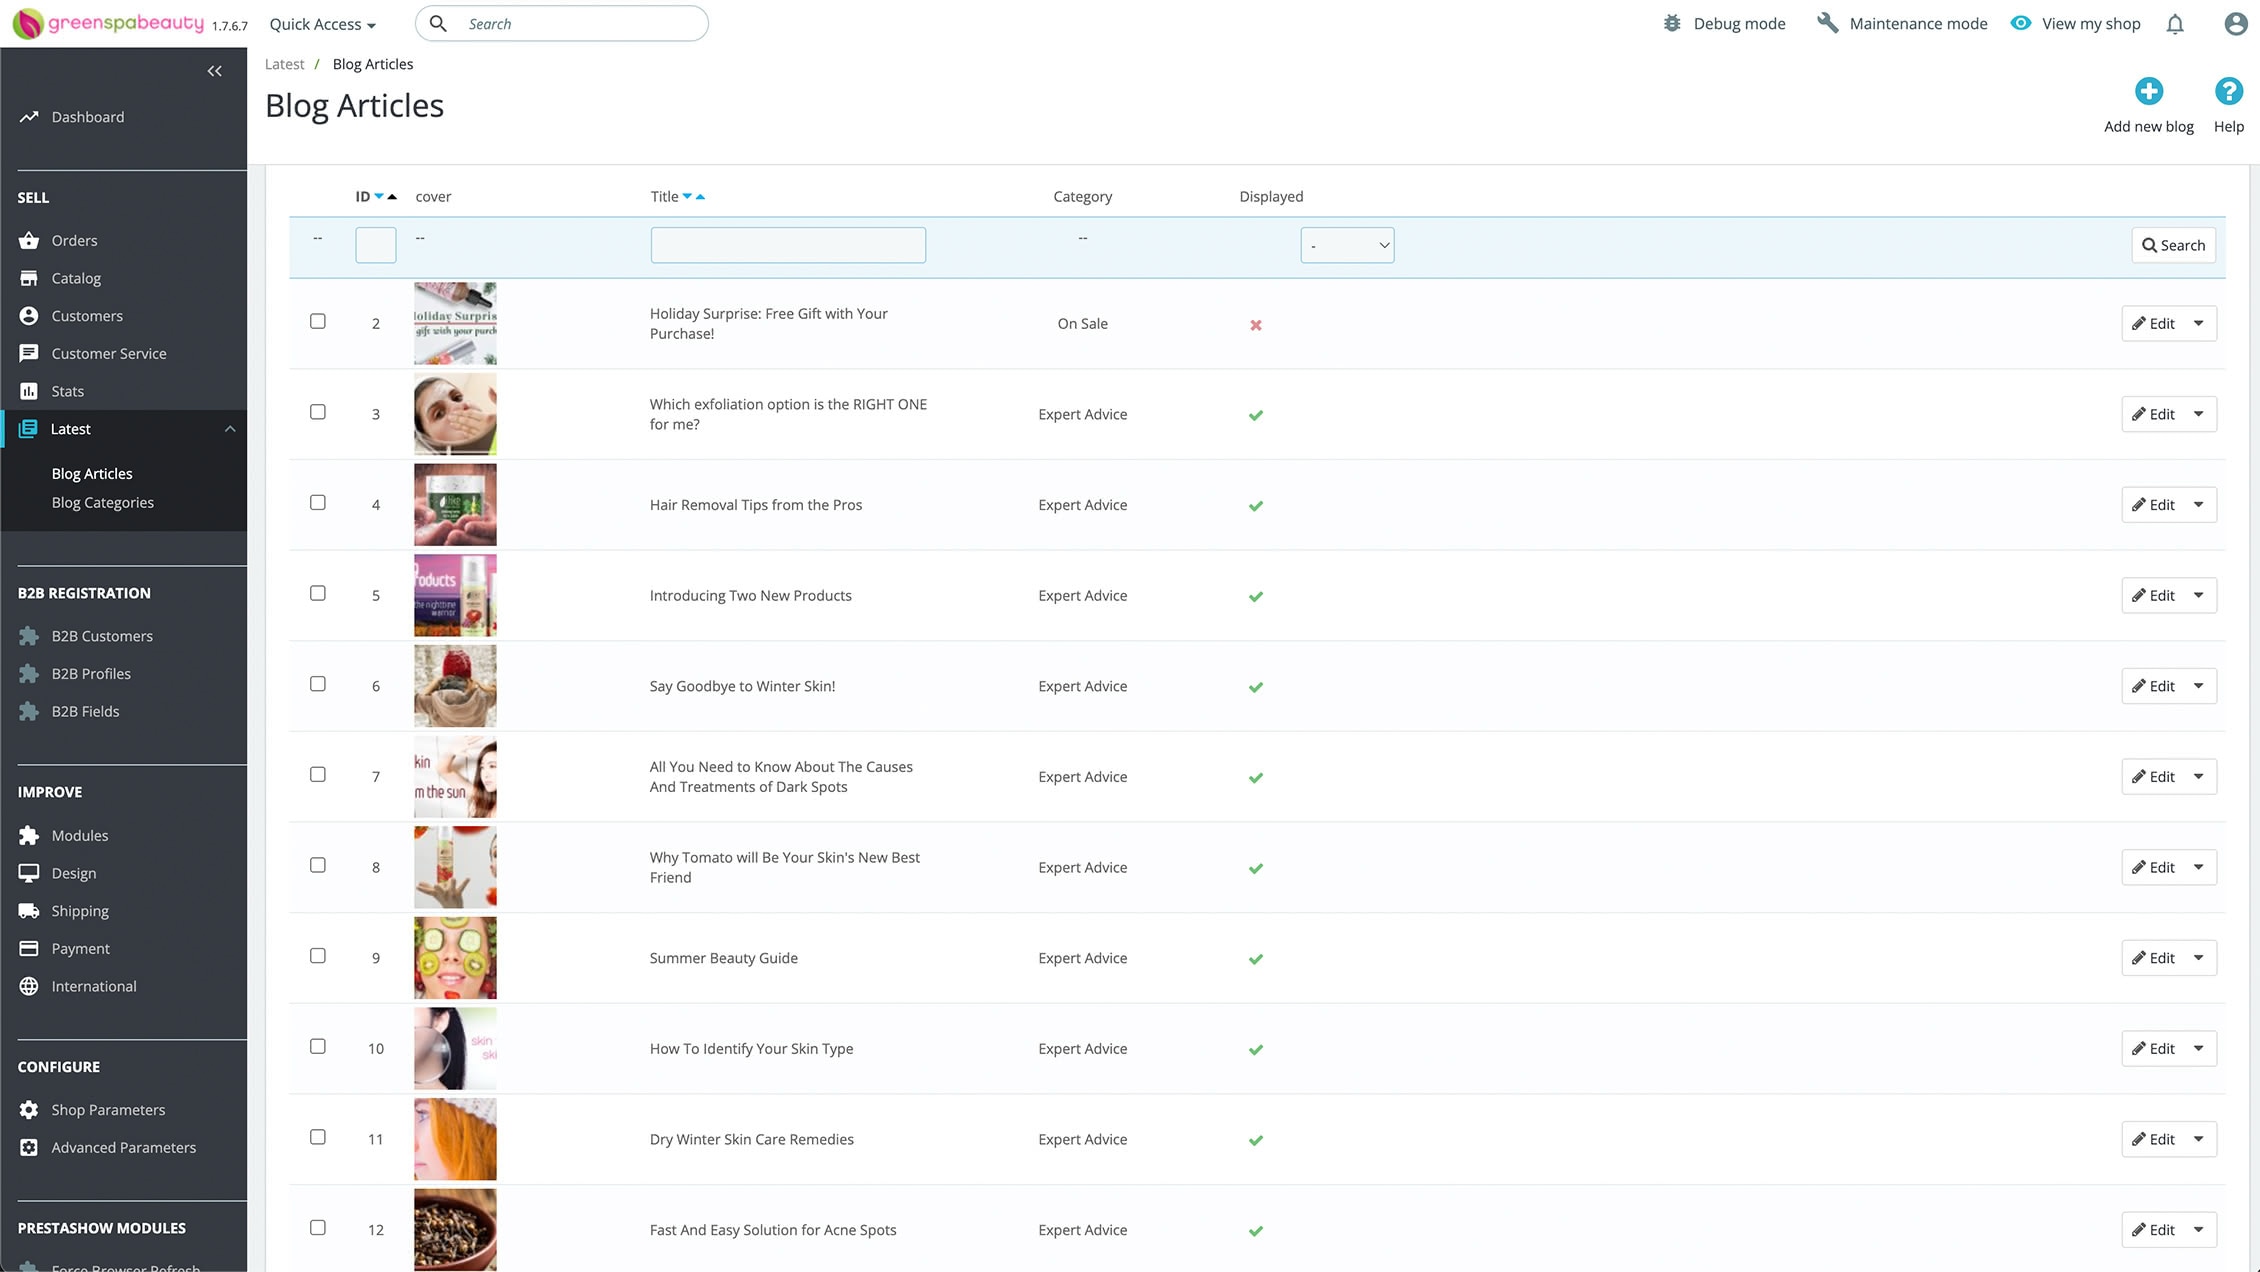The width and height of the screenshot is (2260, 1272).
Task: Open Blog Categories in sidebar
Action: pos(103,503)
